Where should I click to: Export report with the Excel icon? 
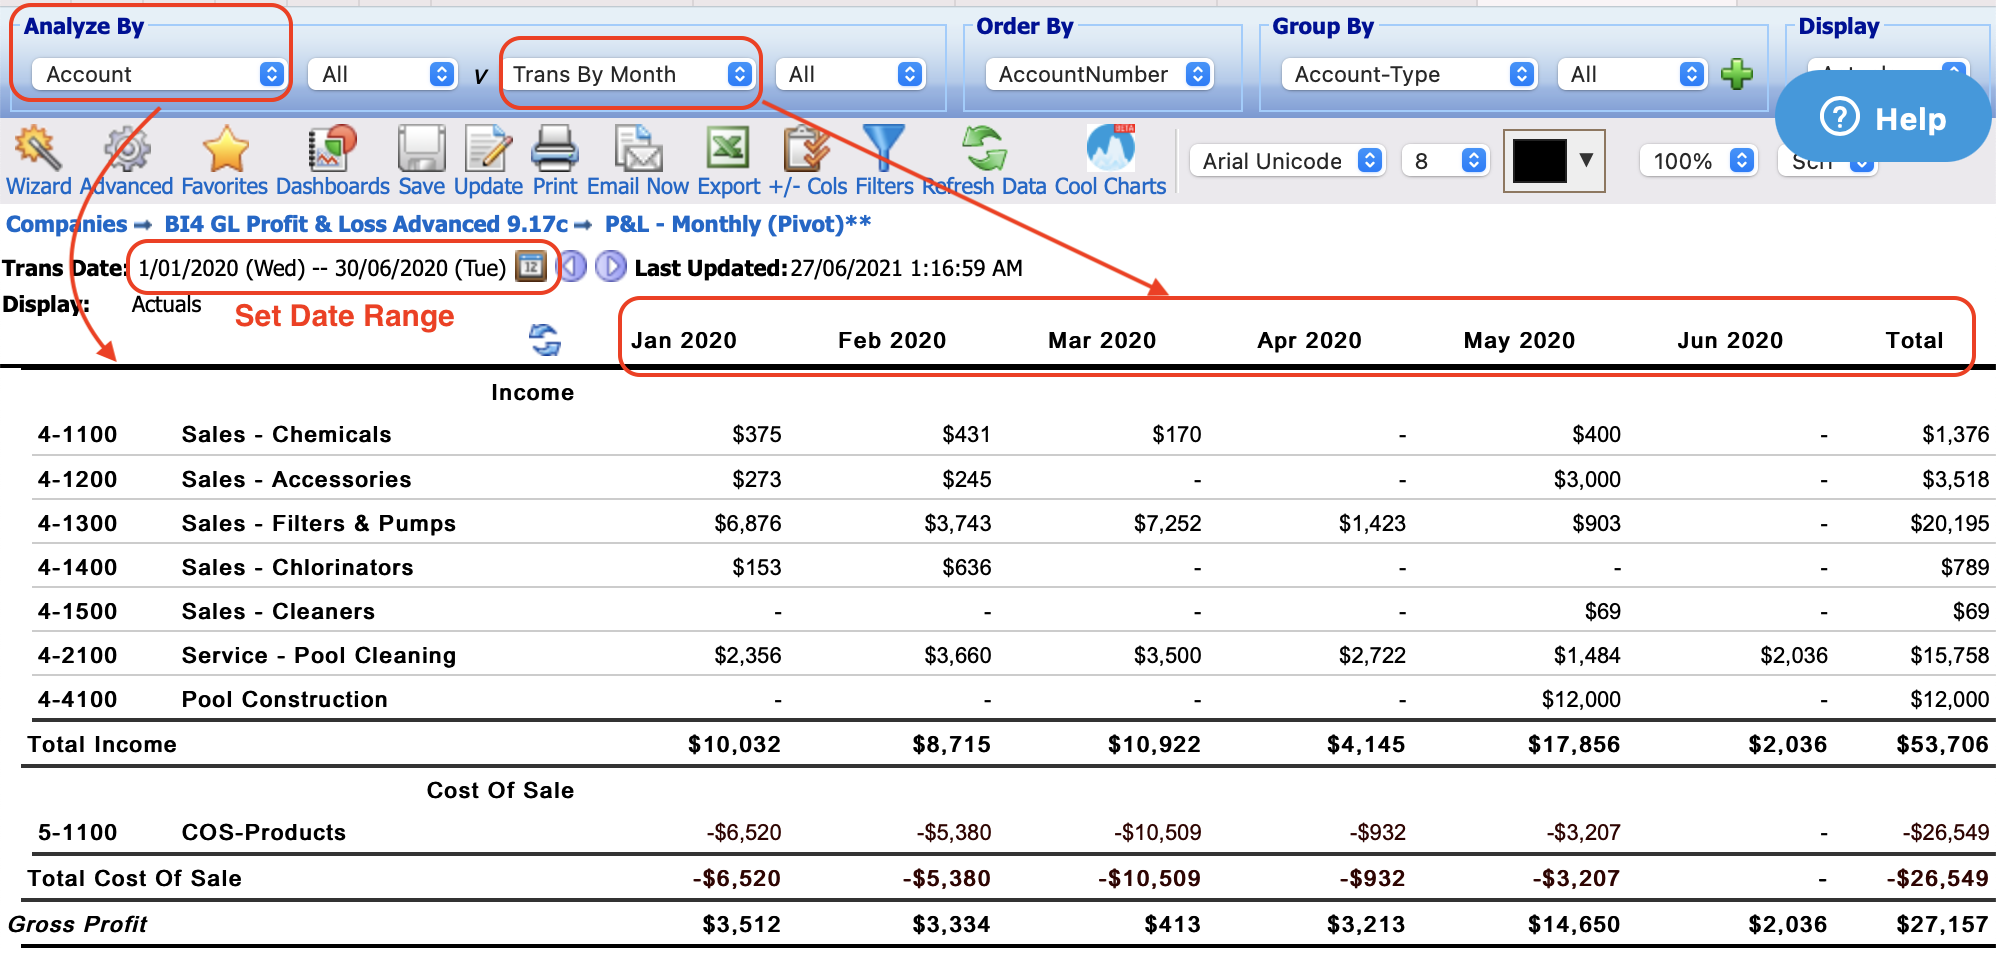728,149
